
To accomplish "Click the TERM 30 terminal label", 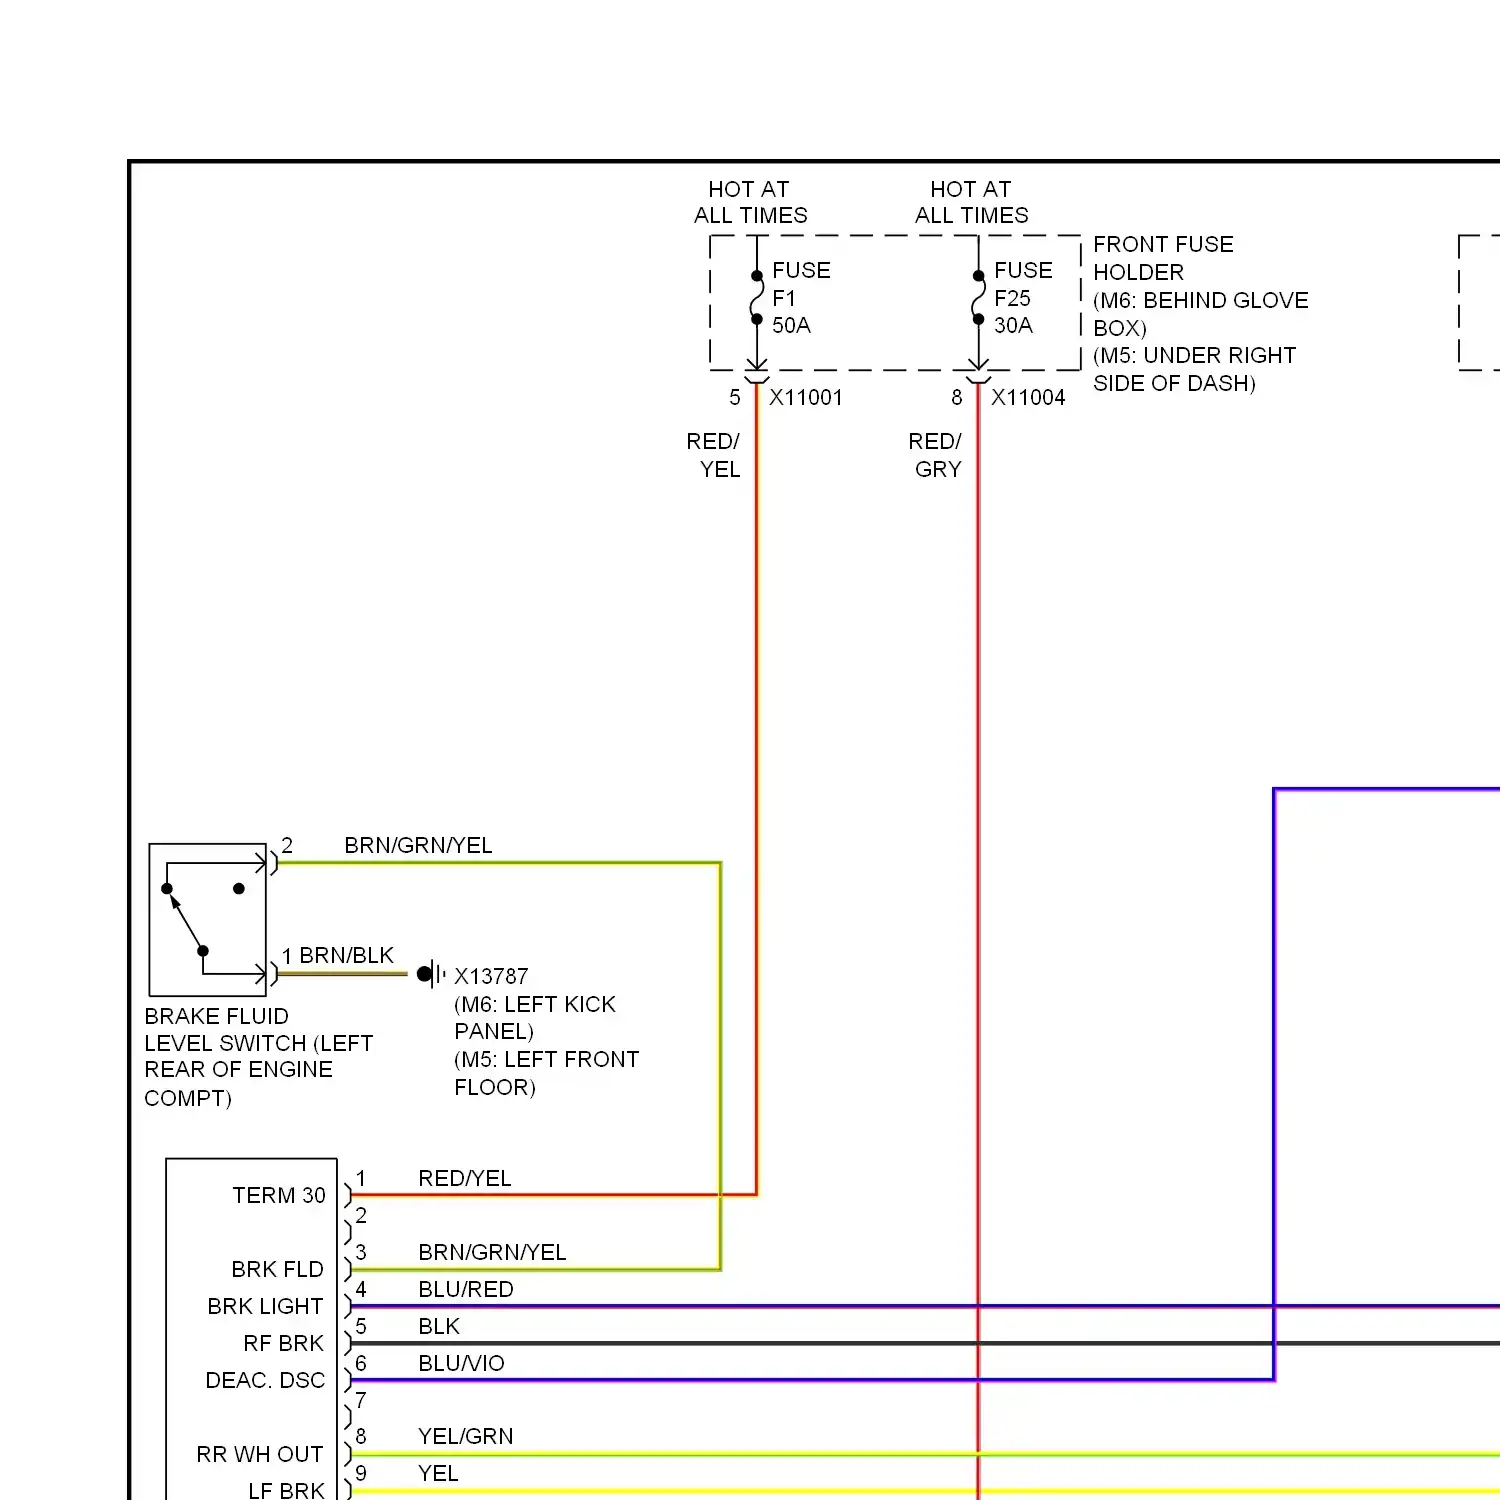I will pyautogui.click(x=279, y=1196).
